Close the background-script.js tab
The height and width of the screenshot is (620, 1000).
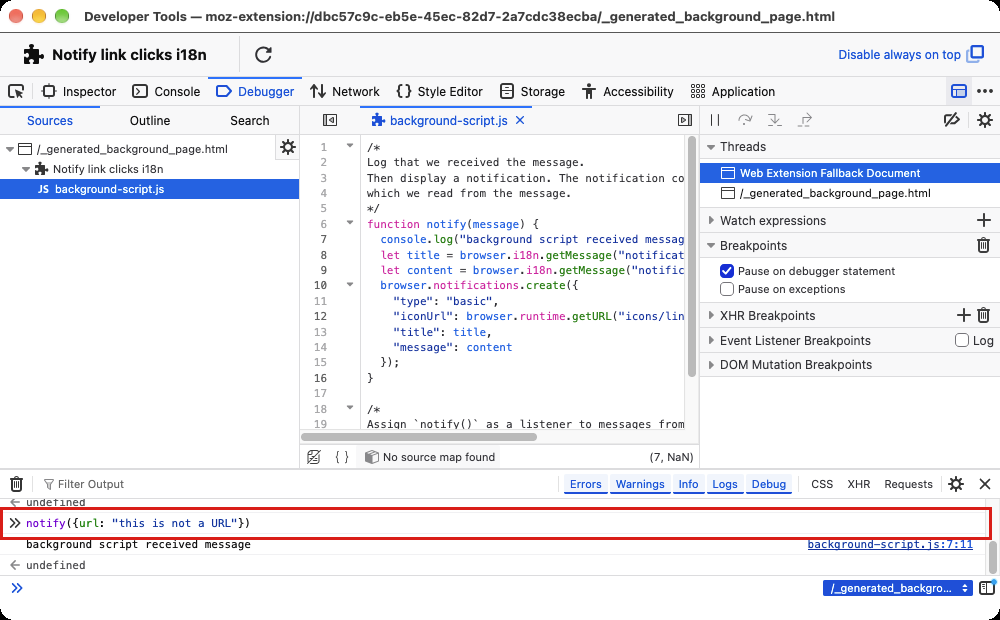click(520, 120)
